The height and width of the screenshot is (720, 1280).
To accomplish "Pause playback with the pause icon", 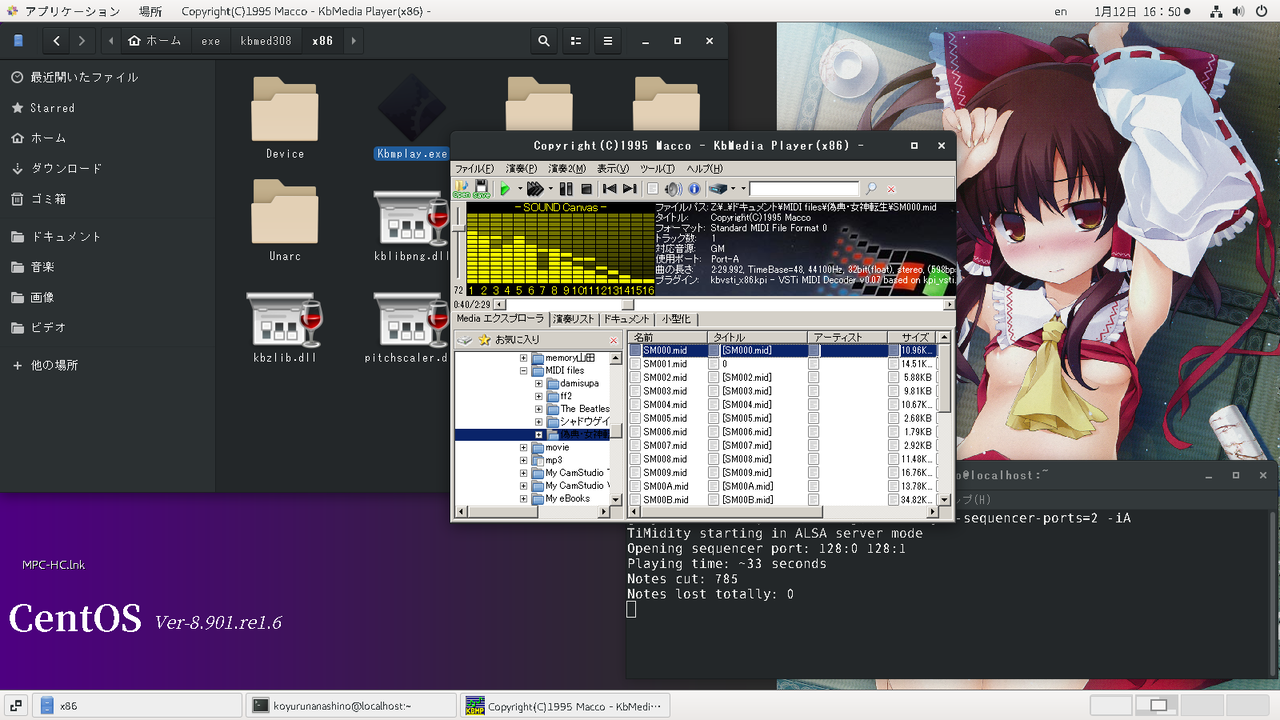I will (566, 189).
